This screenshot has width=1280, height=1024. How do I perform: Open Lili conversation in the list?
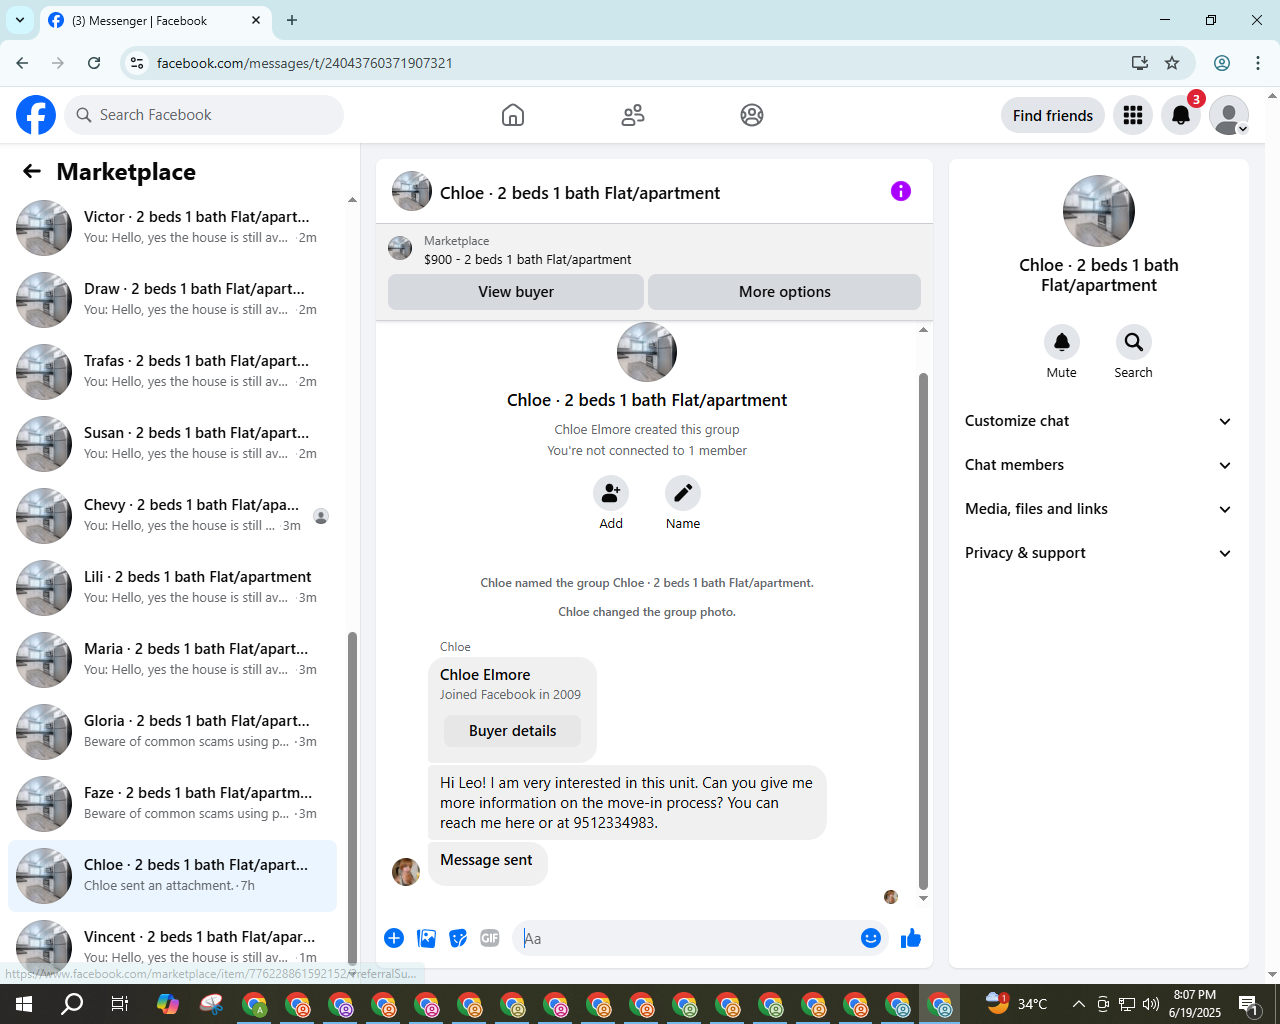172,587
